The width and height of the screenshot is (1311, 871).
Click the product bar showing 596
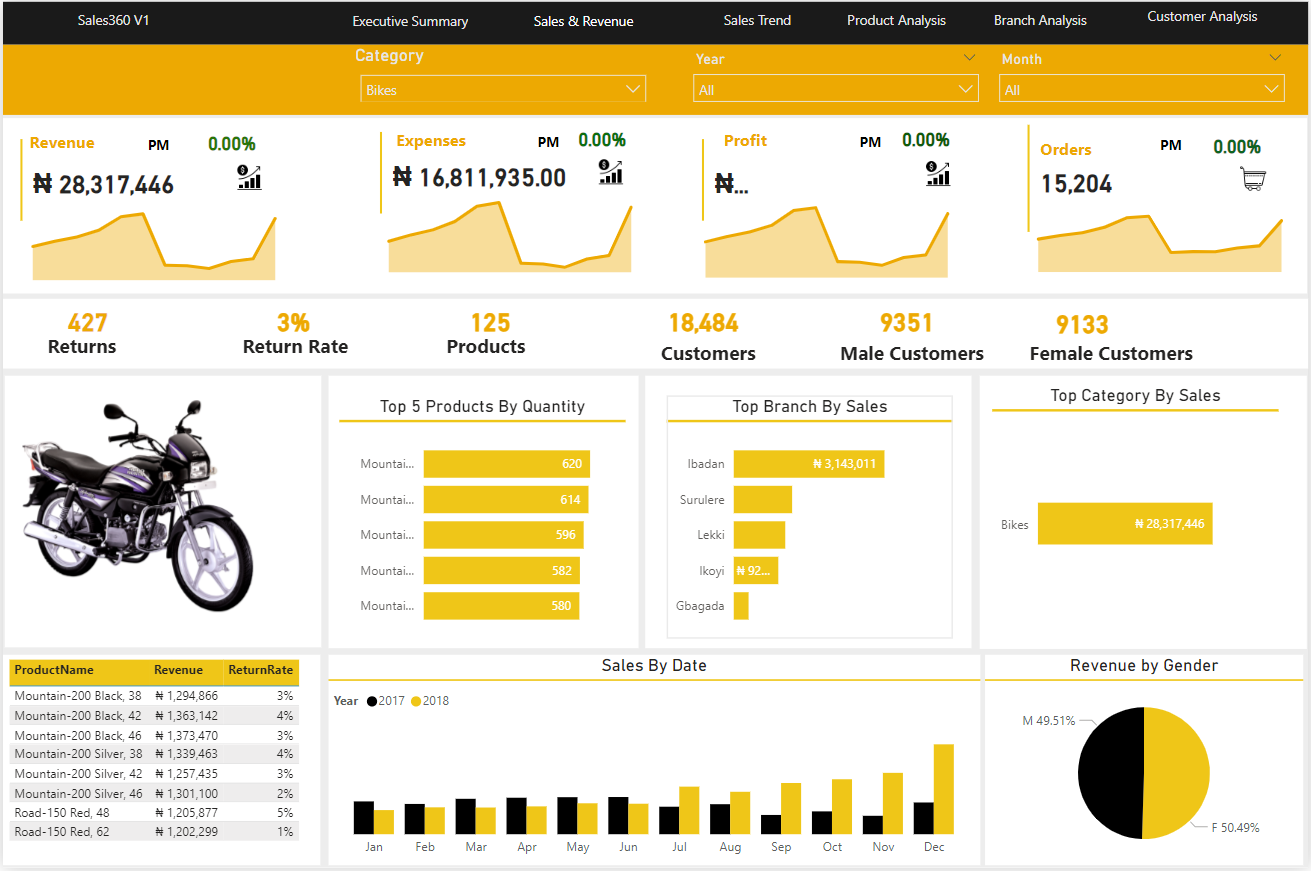pyautogui.click(x=504, y=535)
